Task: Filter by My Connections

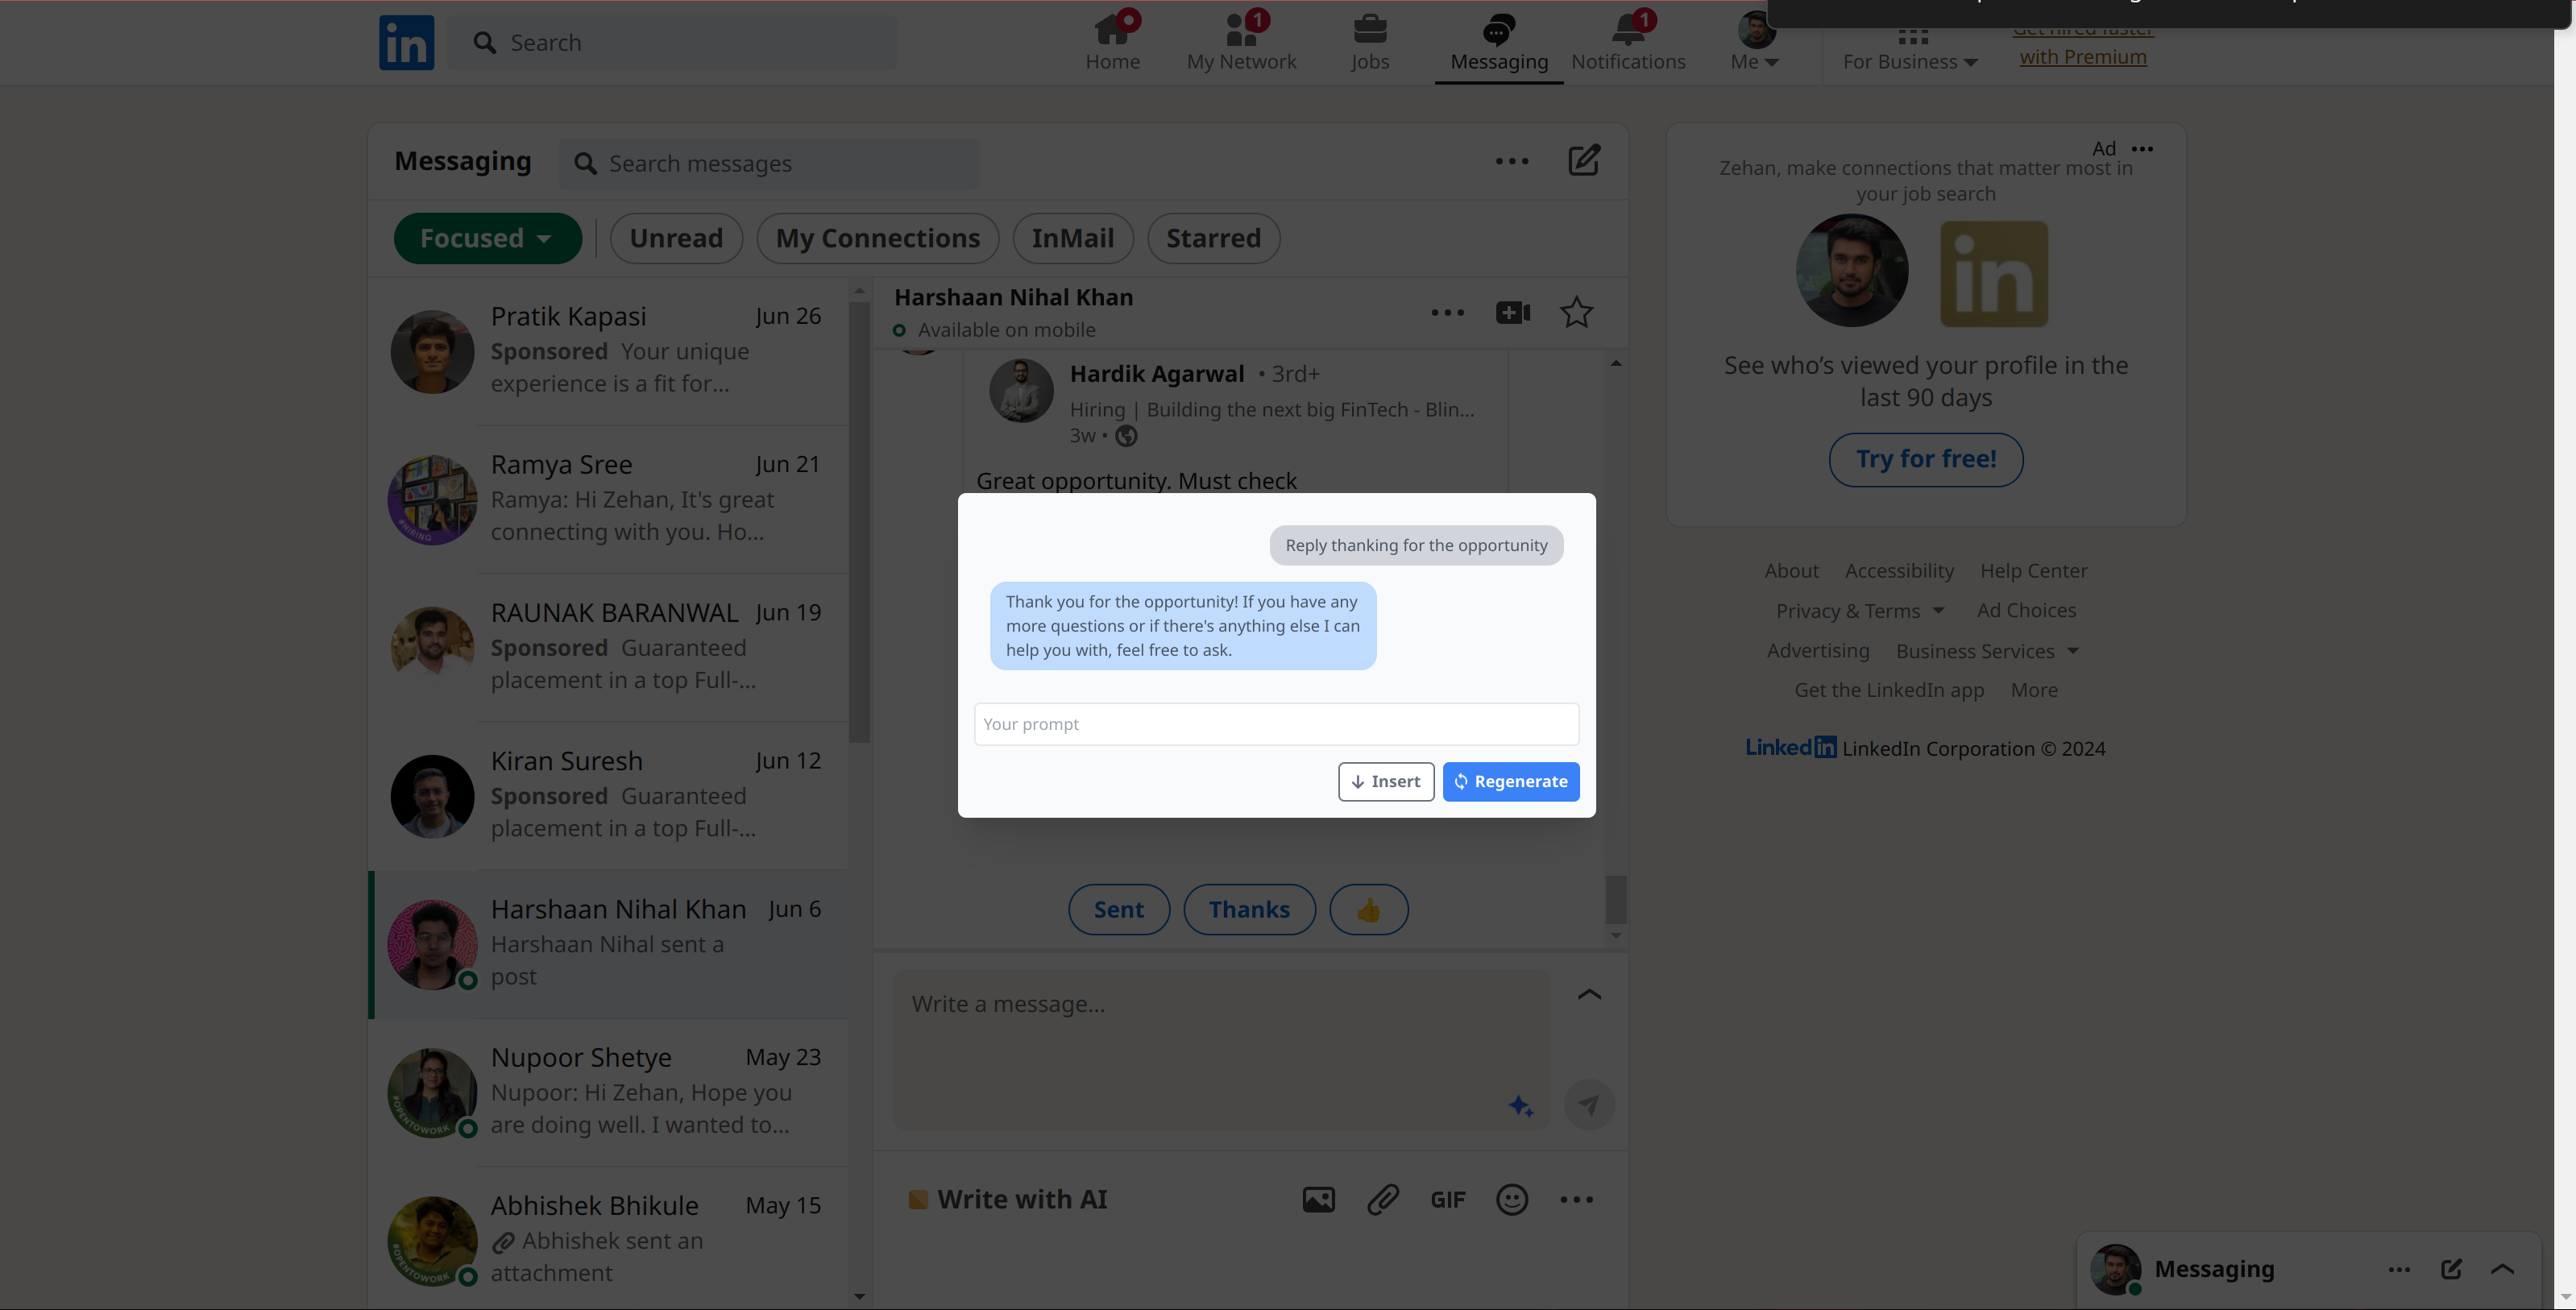Action: (x=877, y=238)
